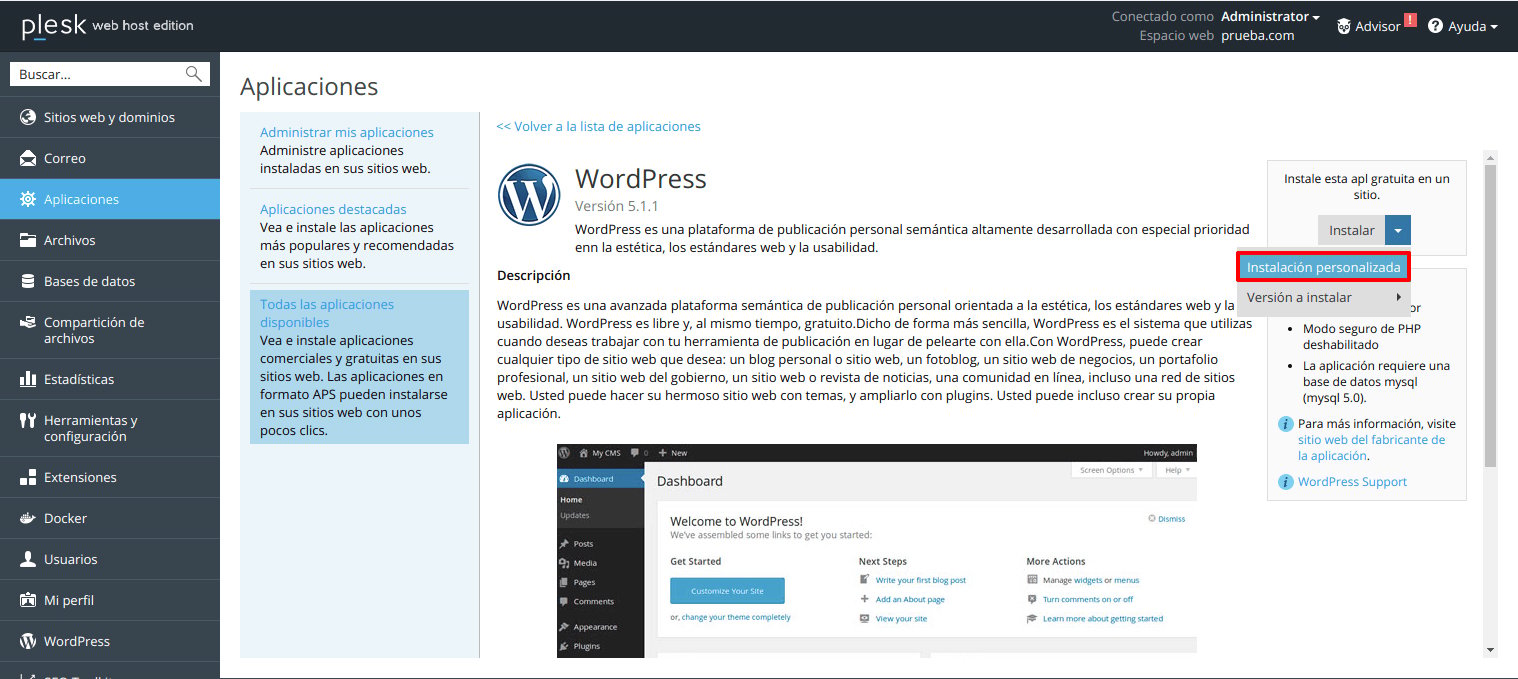
Task: Click the profile card icon beside Mi perfil
Action: [x=28, y=600]
